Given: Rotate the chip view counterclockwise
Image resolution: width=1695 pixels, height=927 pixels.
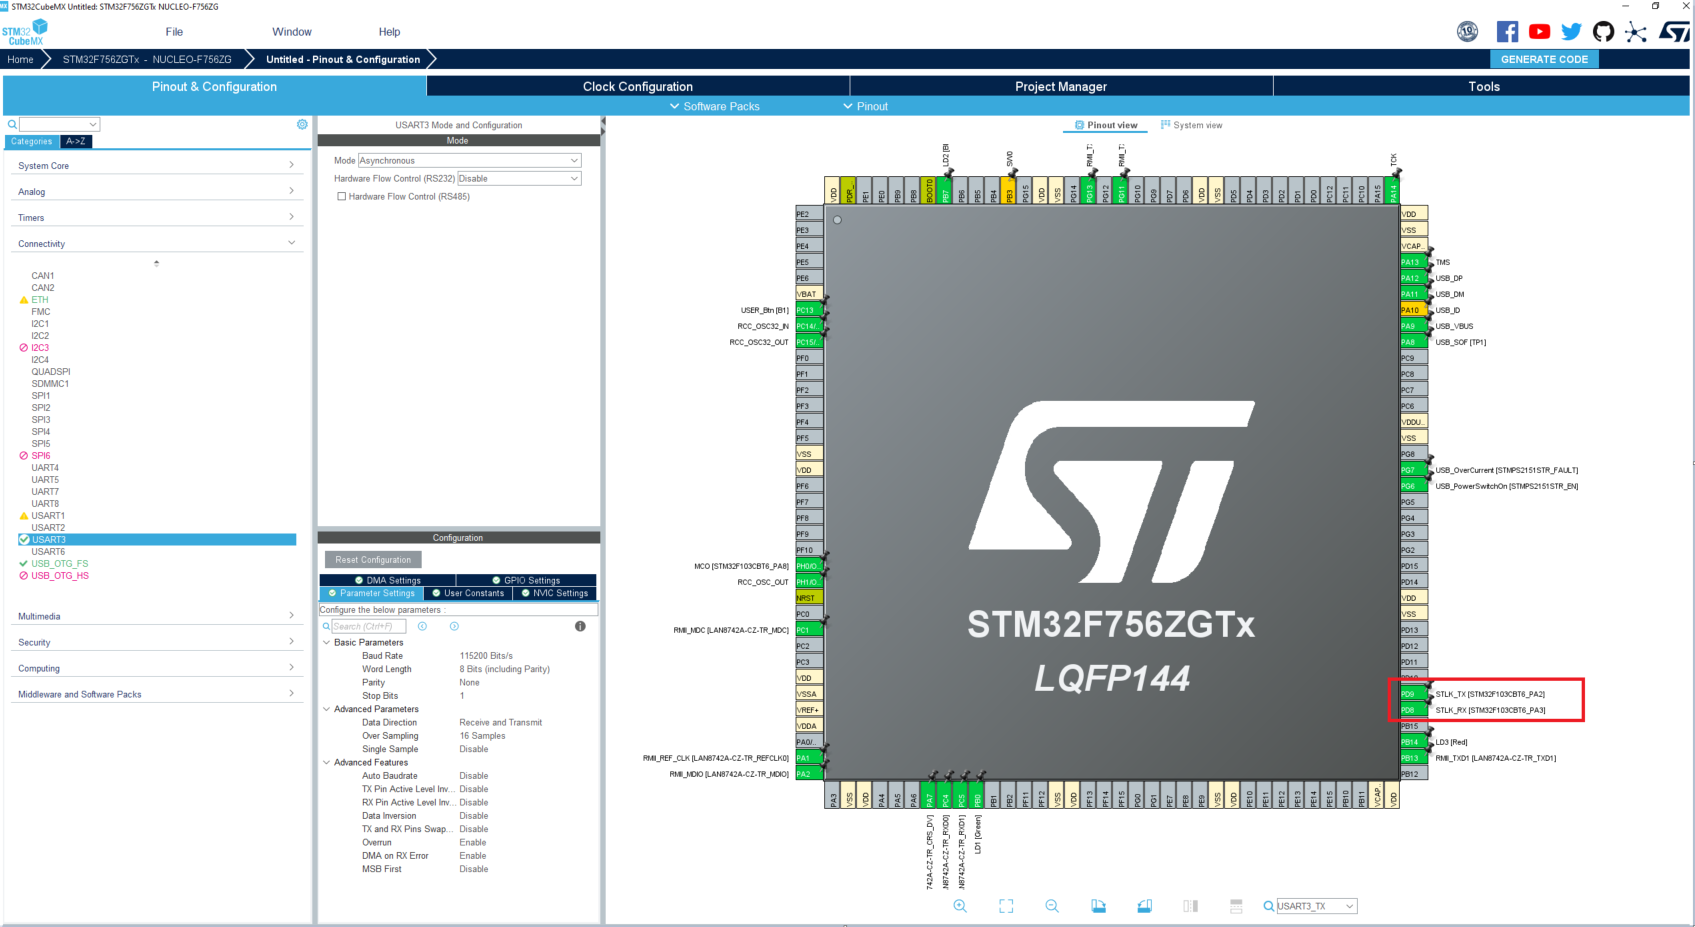Looking at the screenshot, I should [1144, 905].
